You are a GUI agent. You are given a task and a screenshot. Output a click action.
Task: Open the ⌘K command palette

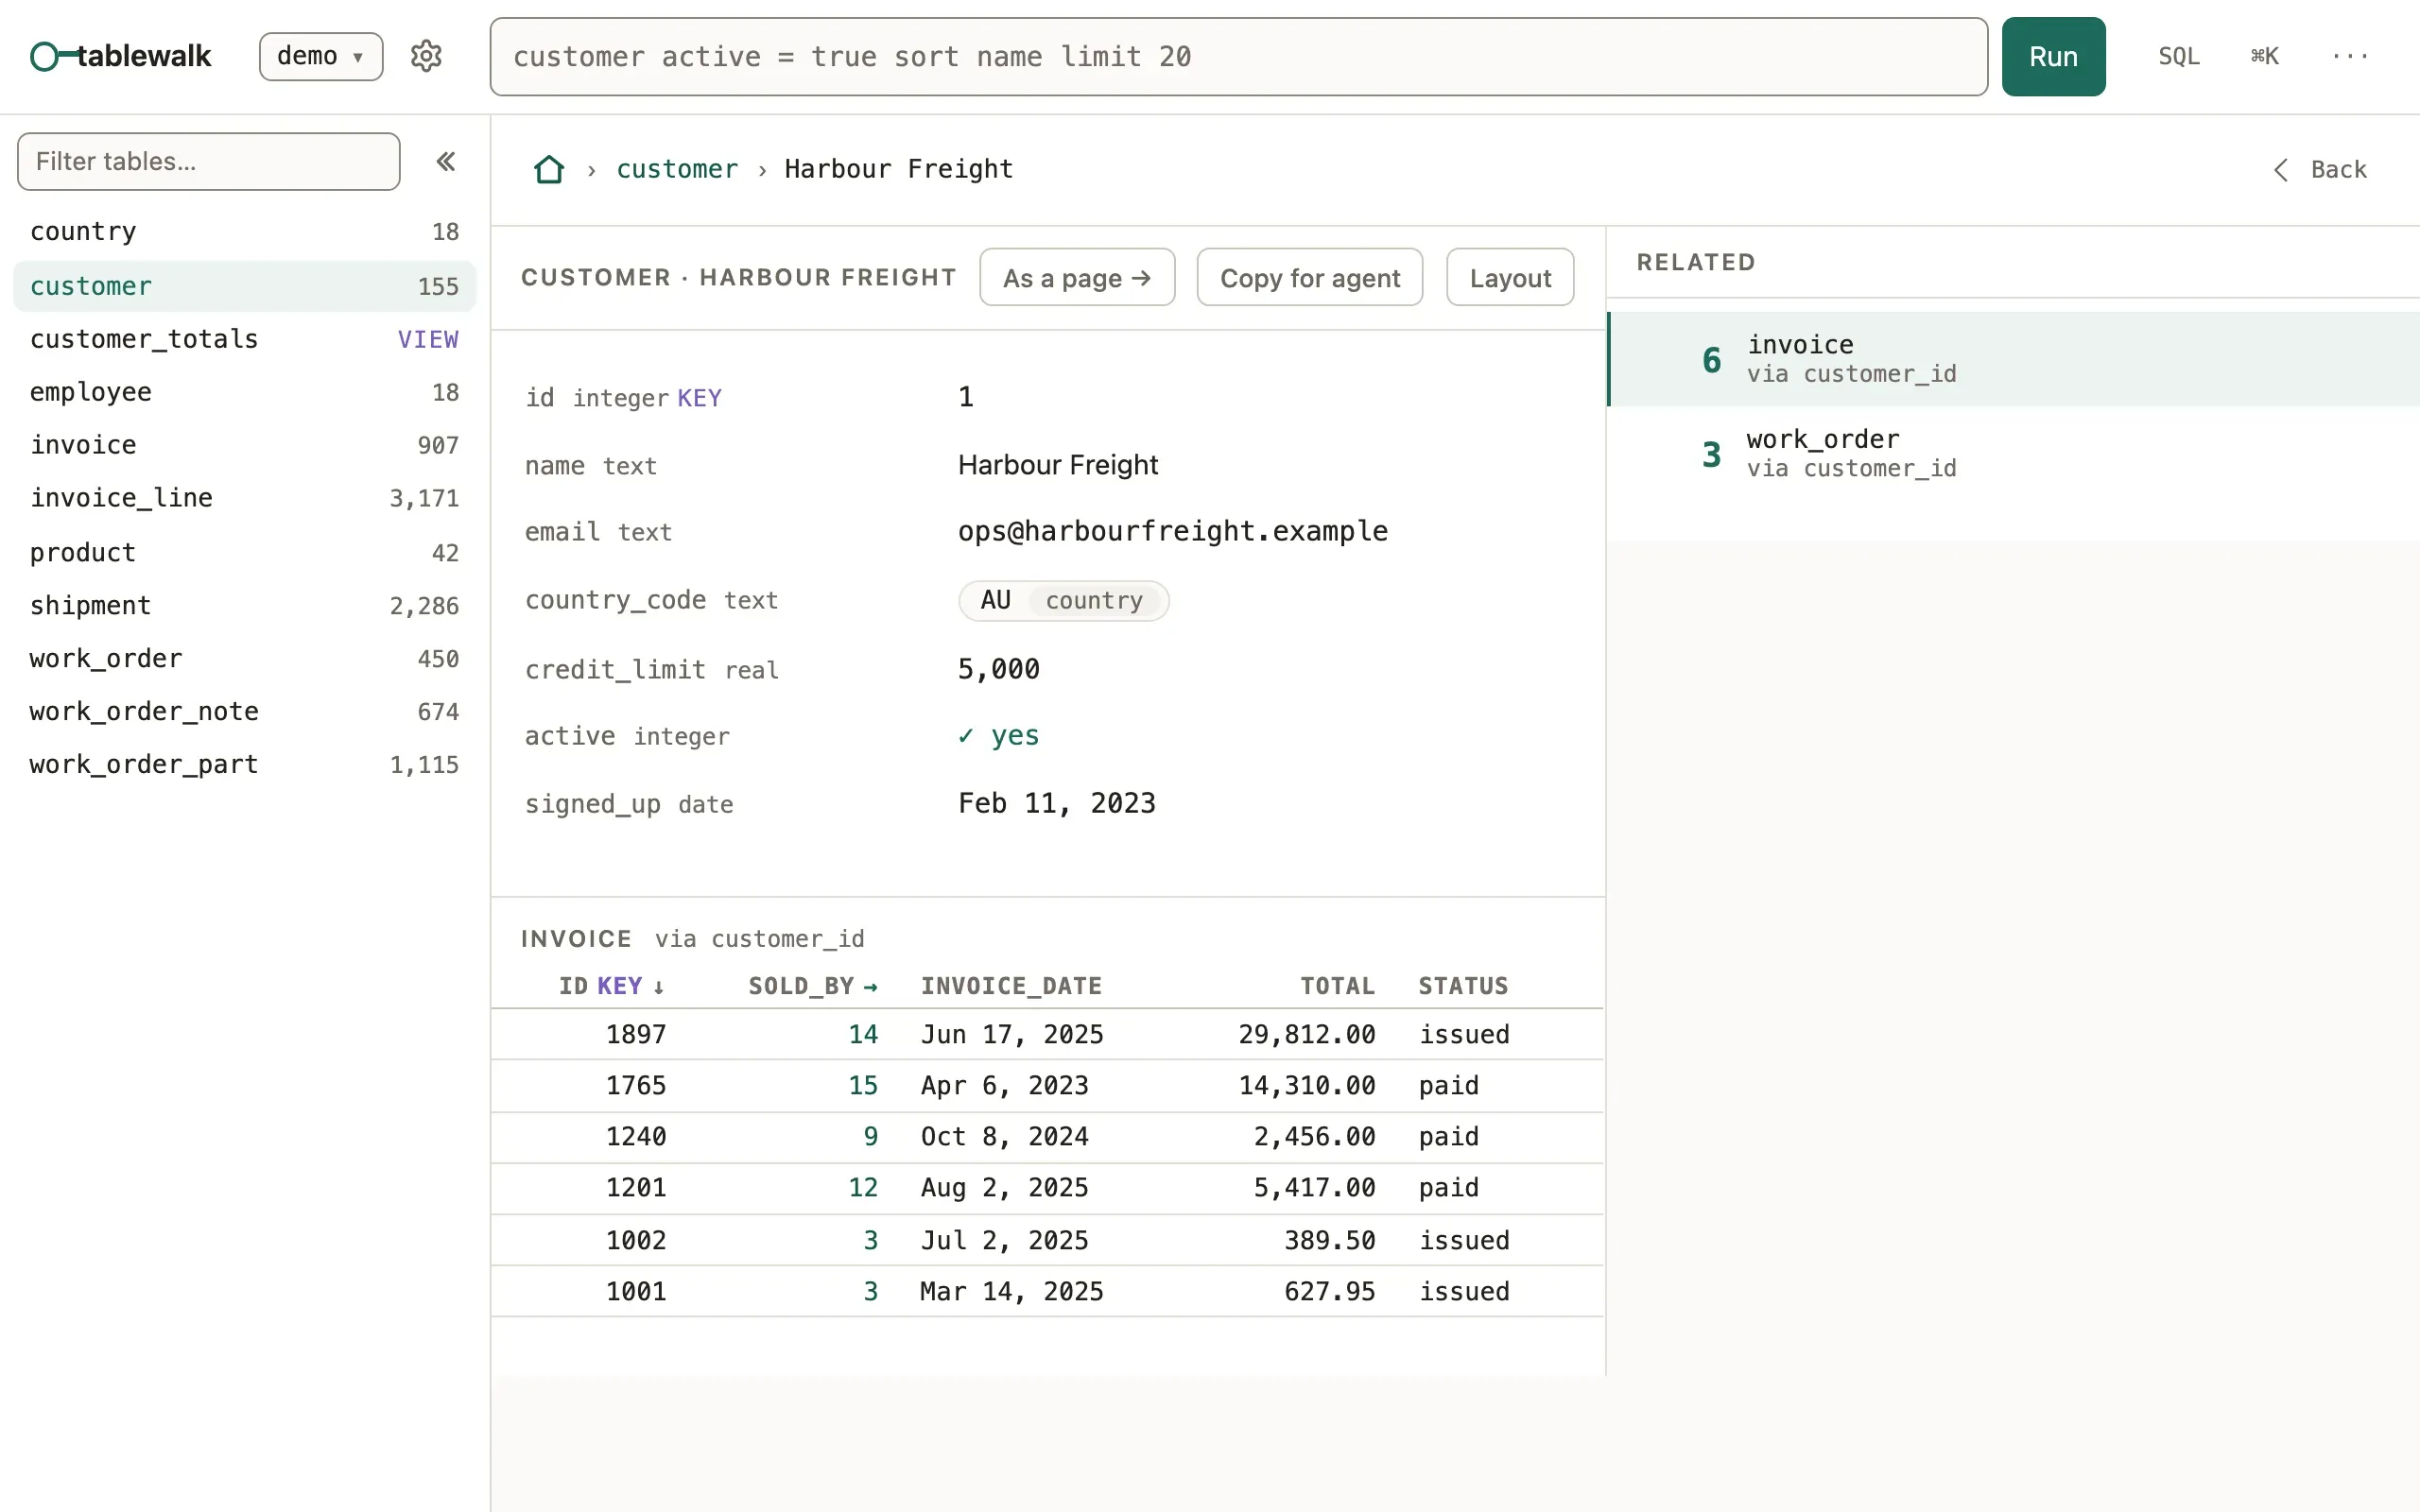click(2264, 56)
